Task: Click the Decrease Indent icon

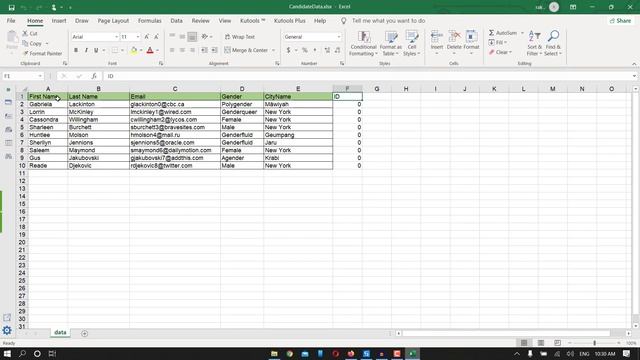Action: pos(204,50)
